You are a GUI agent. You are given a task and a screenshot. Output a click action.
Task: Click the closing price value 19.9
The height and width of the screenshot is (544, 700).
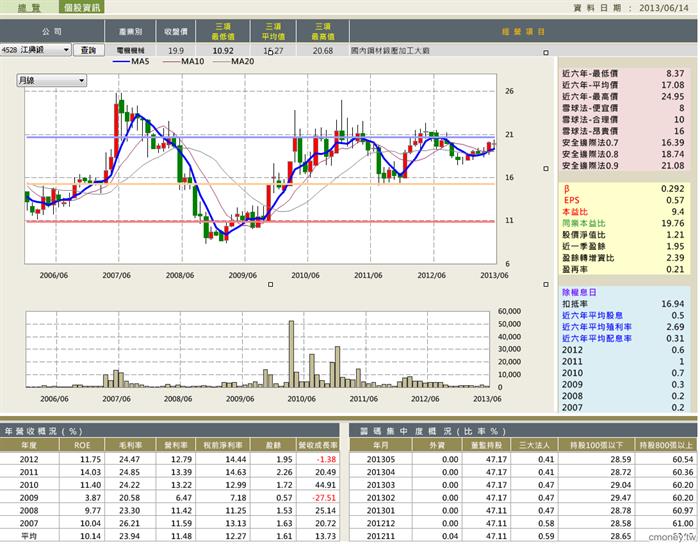coord(175,50)
